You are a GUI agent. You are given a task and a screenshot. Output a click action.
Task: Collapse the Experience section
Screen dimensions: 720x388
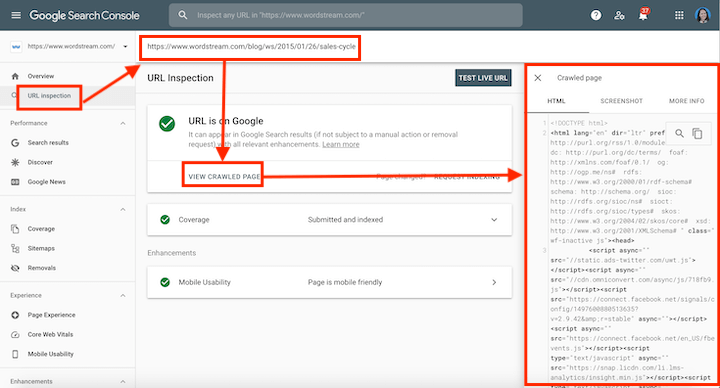pos(123,295)
